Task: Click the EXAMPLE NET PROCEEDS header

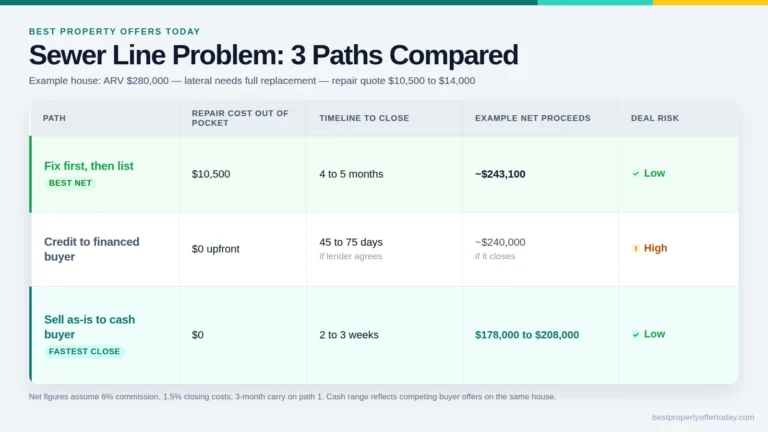Action: [x=533, y=118]
